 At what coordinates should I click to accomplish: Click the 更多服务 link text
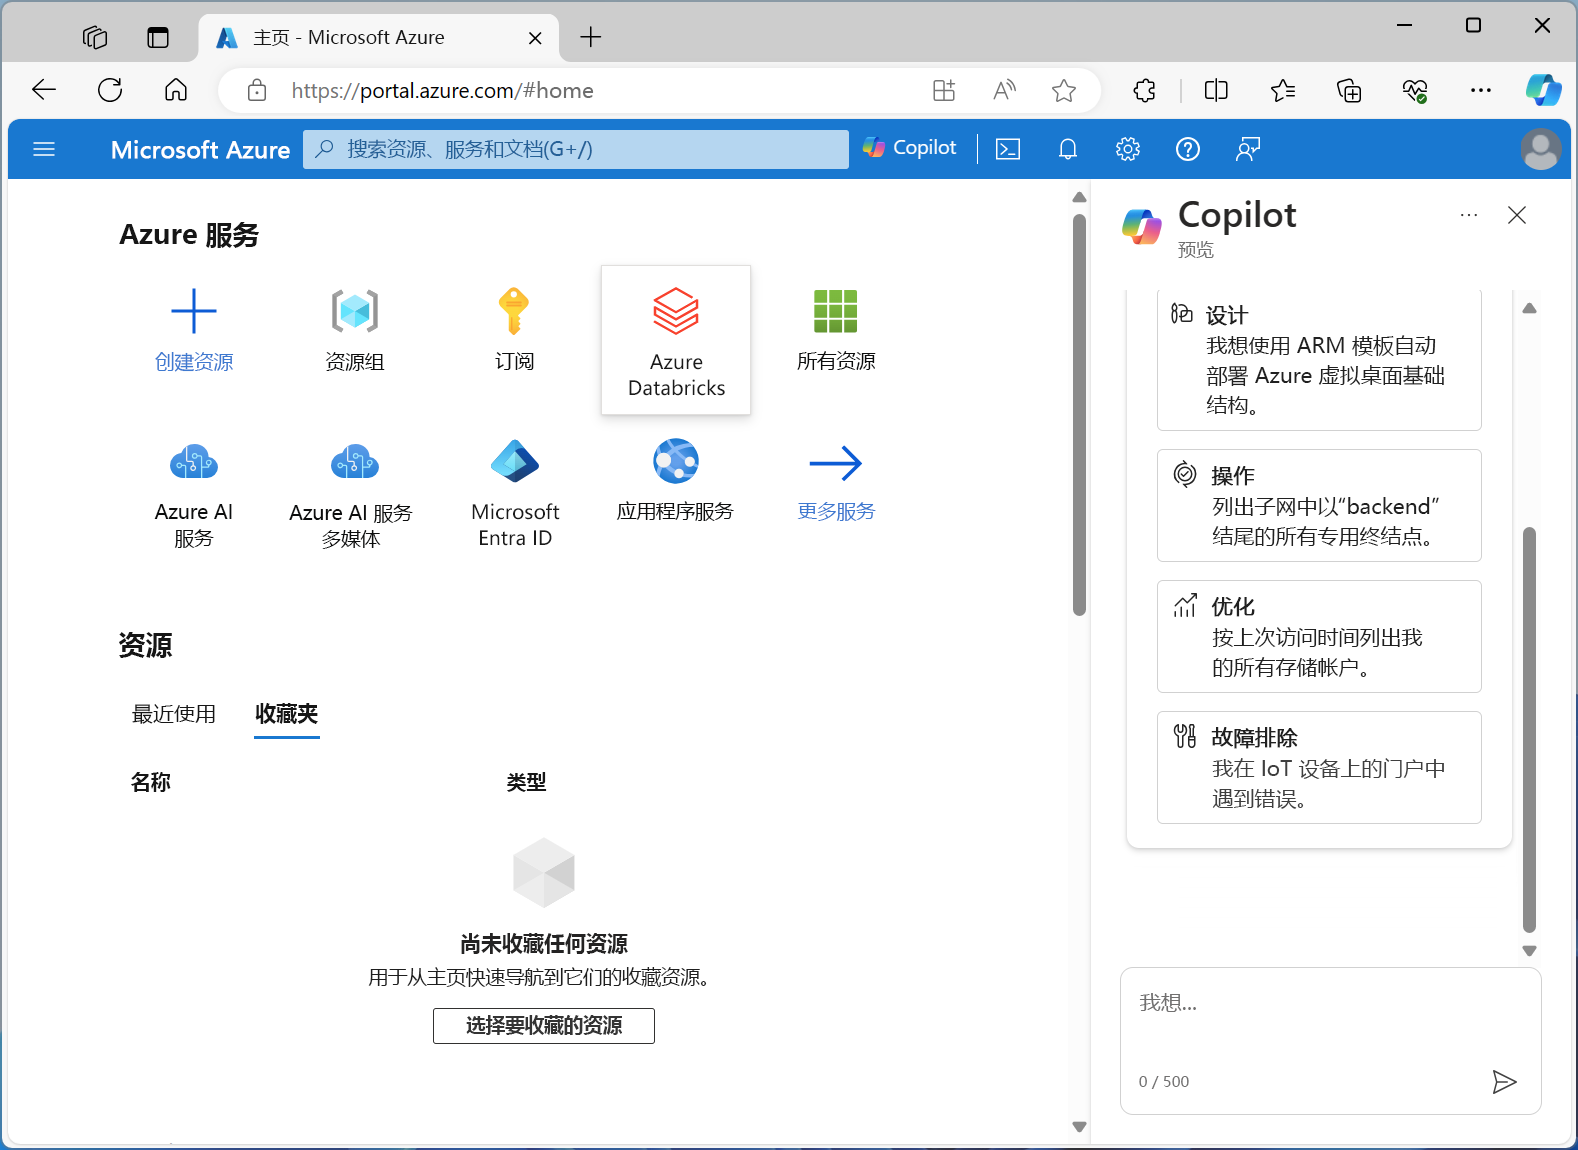(x=836, y=512)
